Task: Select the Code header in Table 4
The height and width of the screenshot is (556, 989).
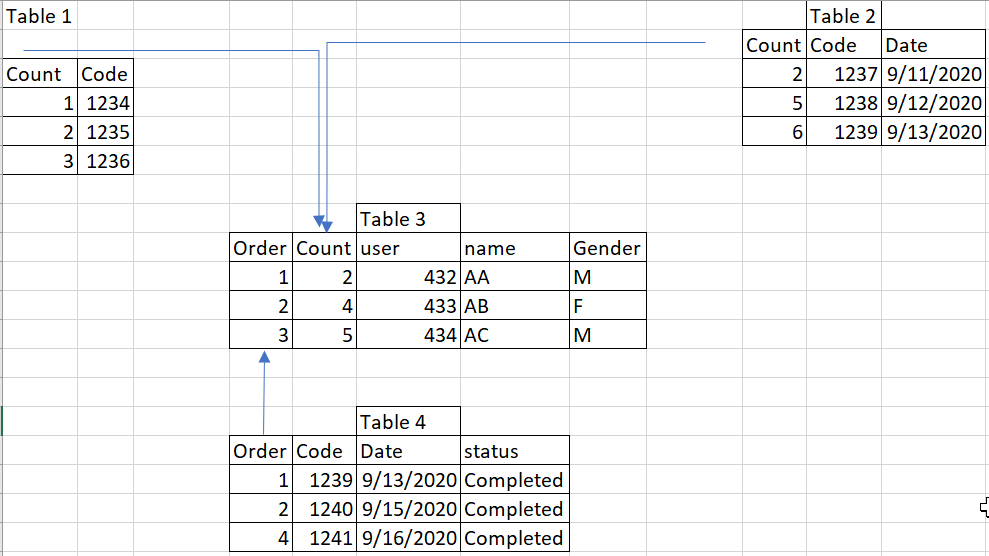Action: (x=324, y=451)
